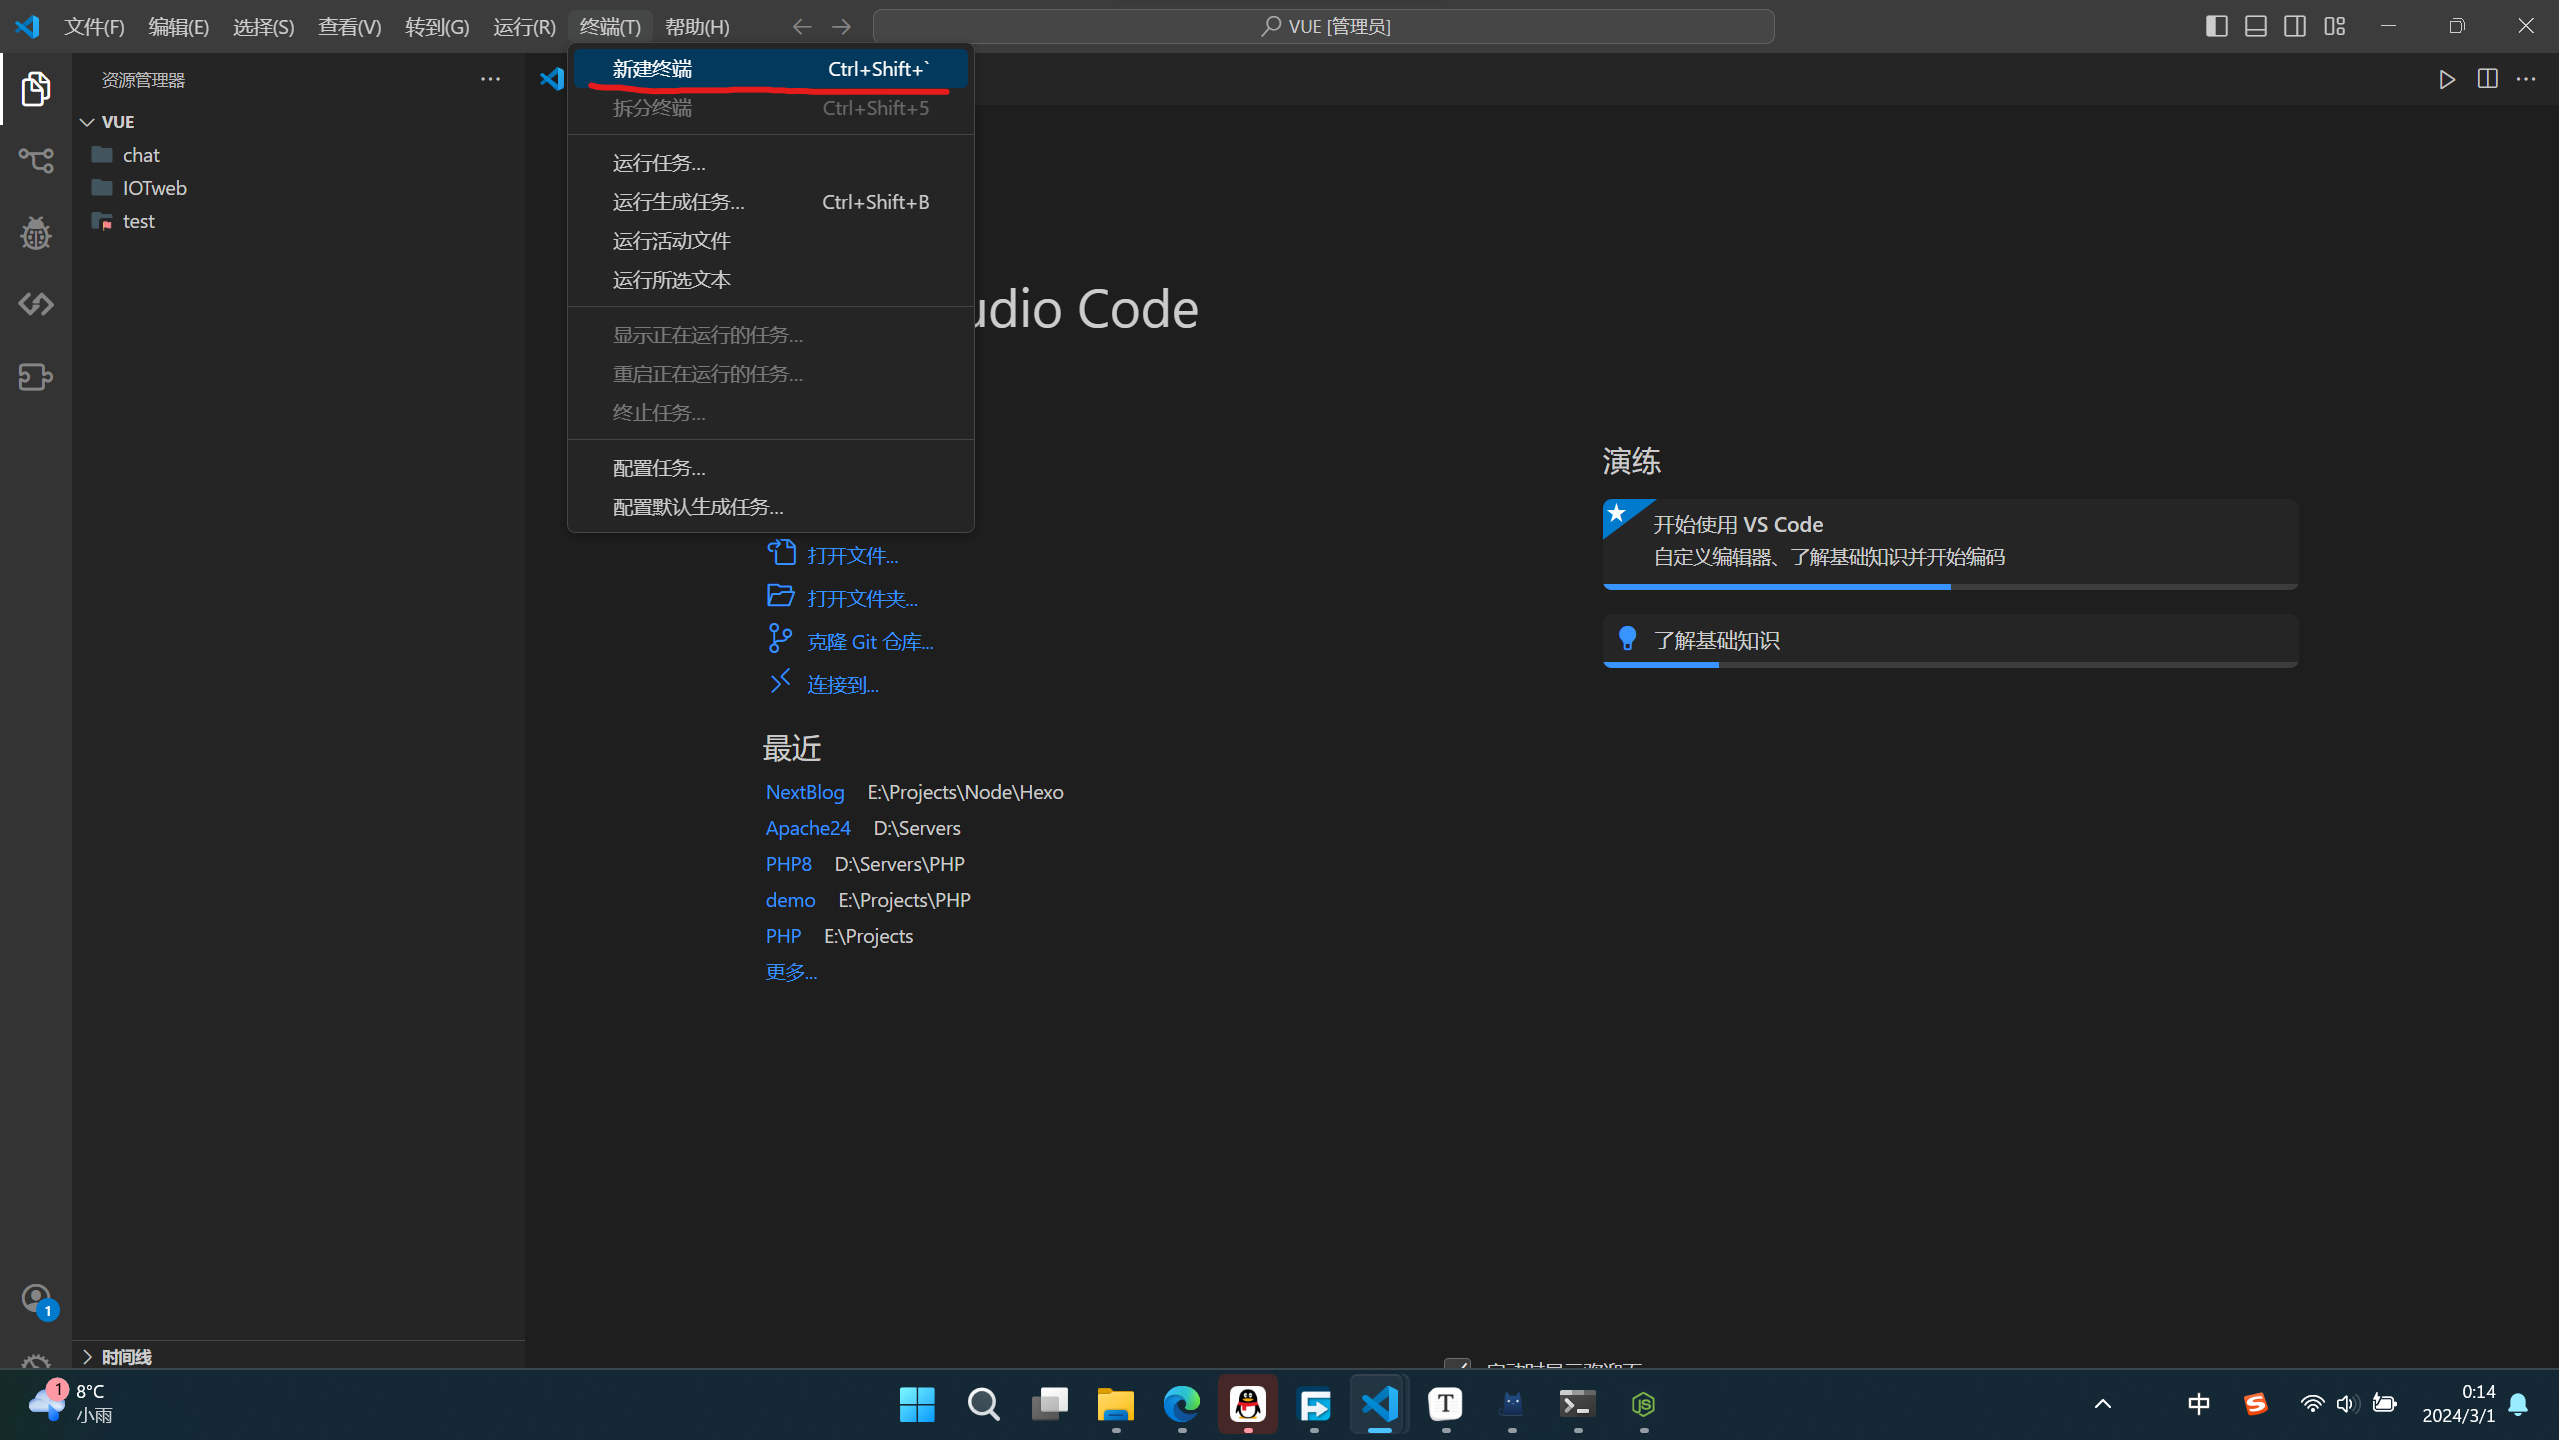Click the Accounts icon with badge
This screenshot has width=2559, height=1440.
pyautogui.click(x=36, y=1299)
